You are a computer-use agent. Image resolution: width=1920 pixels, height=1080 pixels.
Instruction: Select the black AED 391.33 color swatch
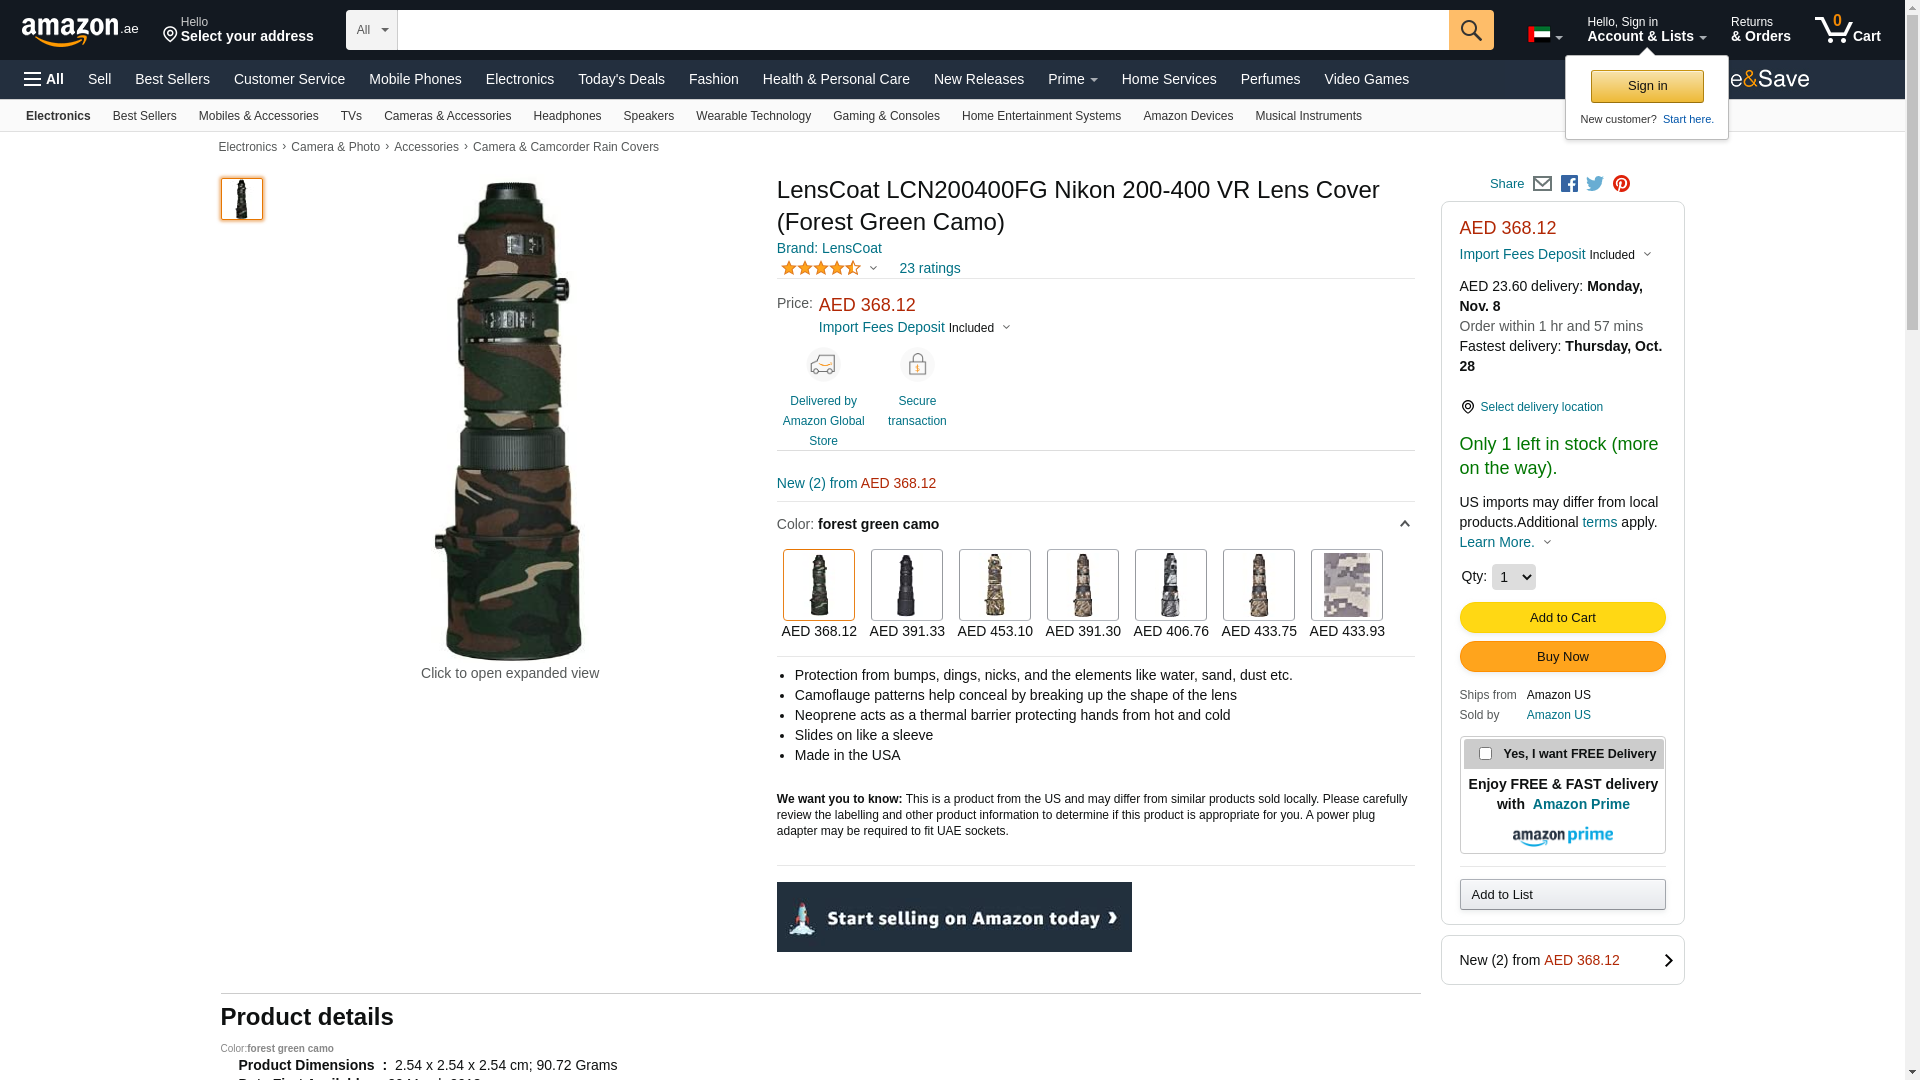(906, 585)
